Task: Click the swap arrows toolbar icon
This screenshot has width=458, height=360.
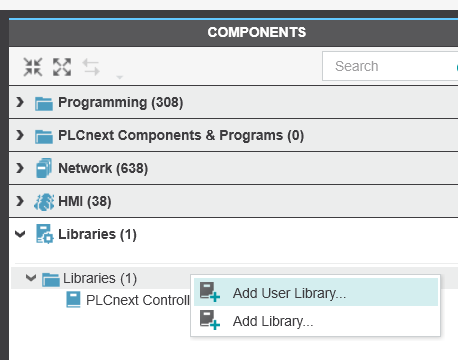Action: 91,67
